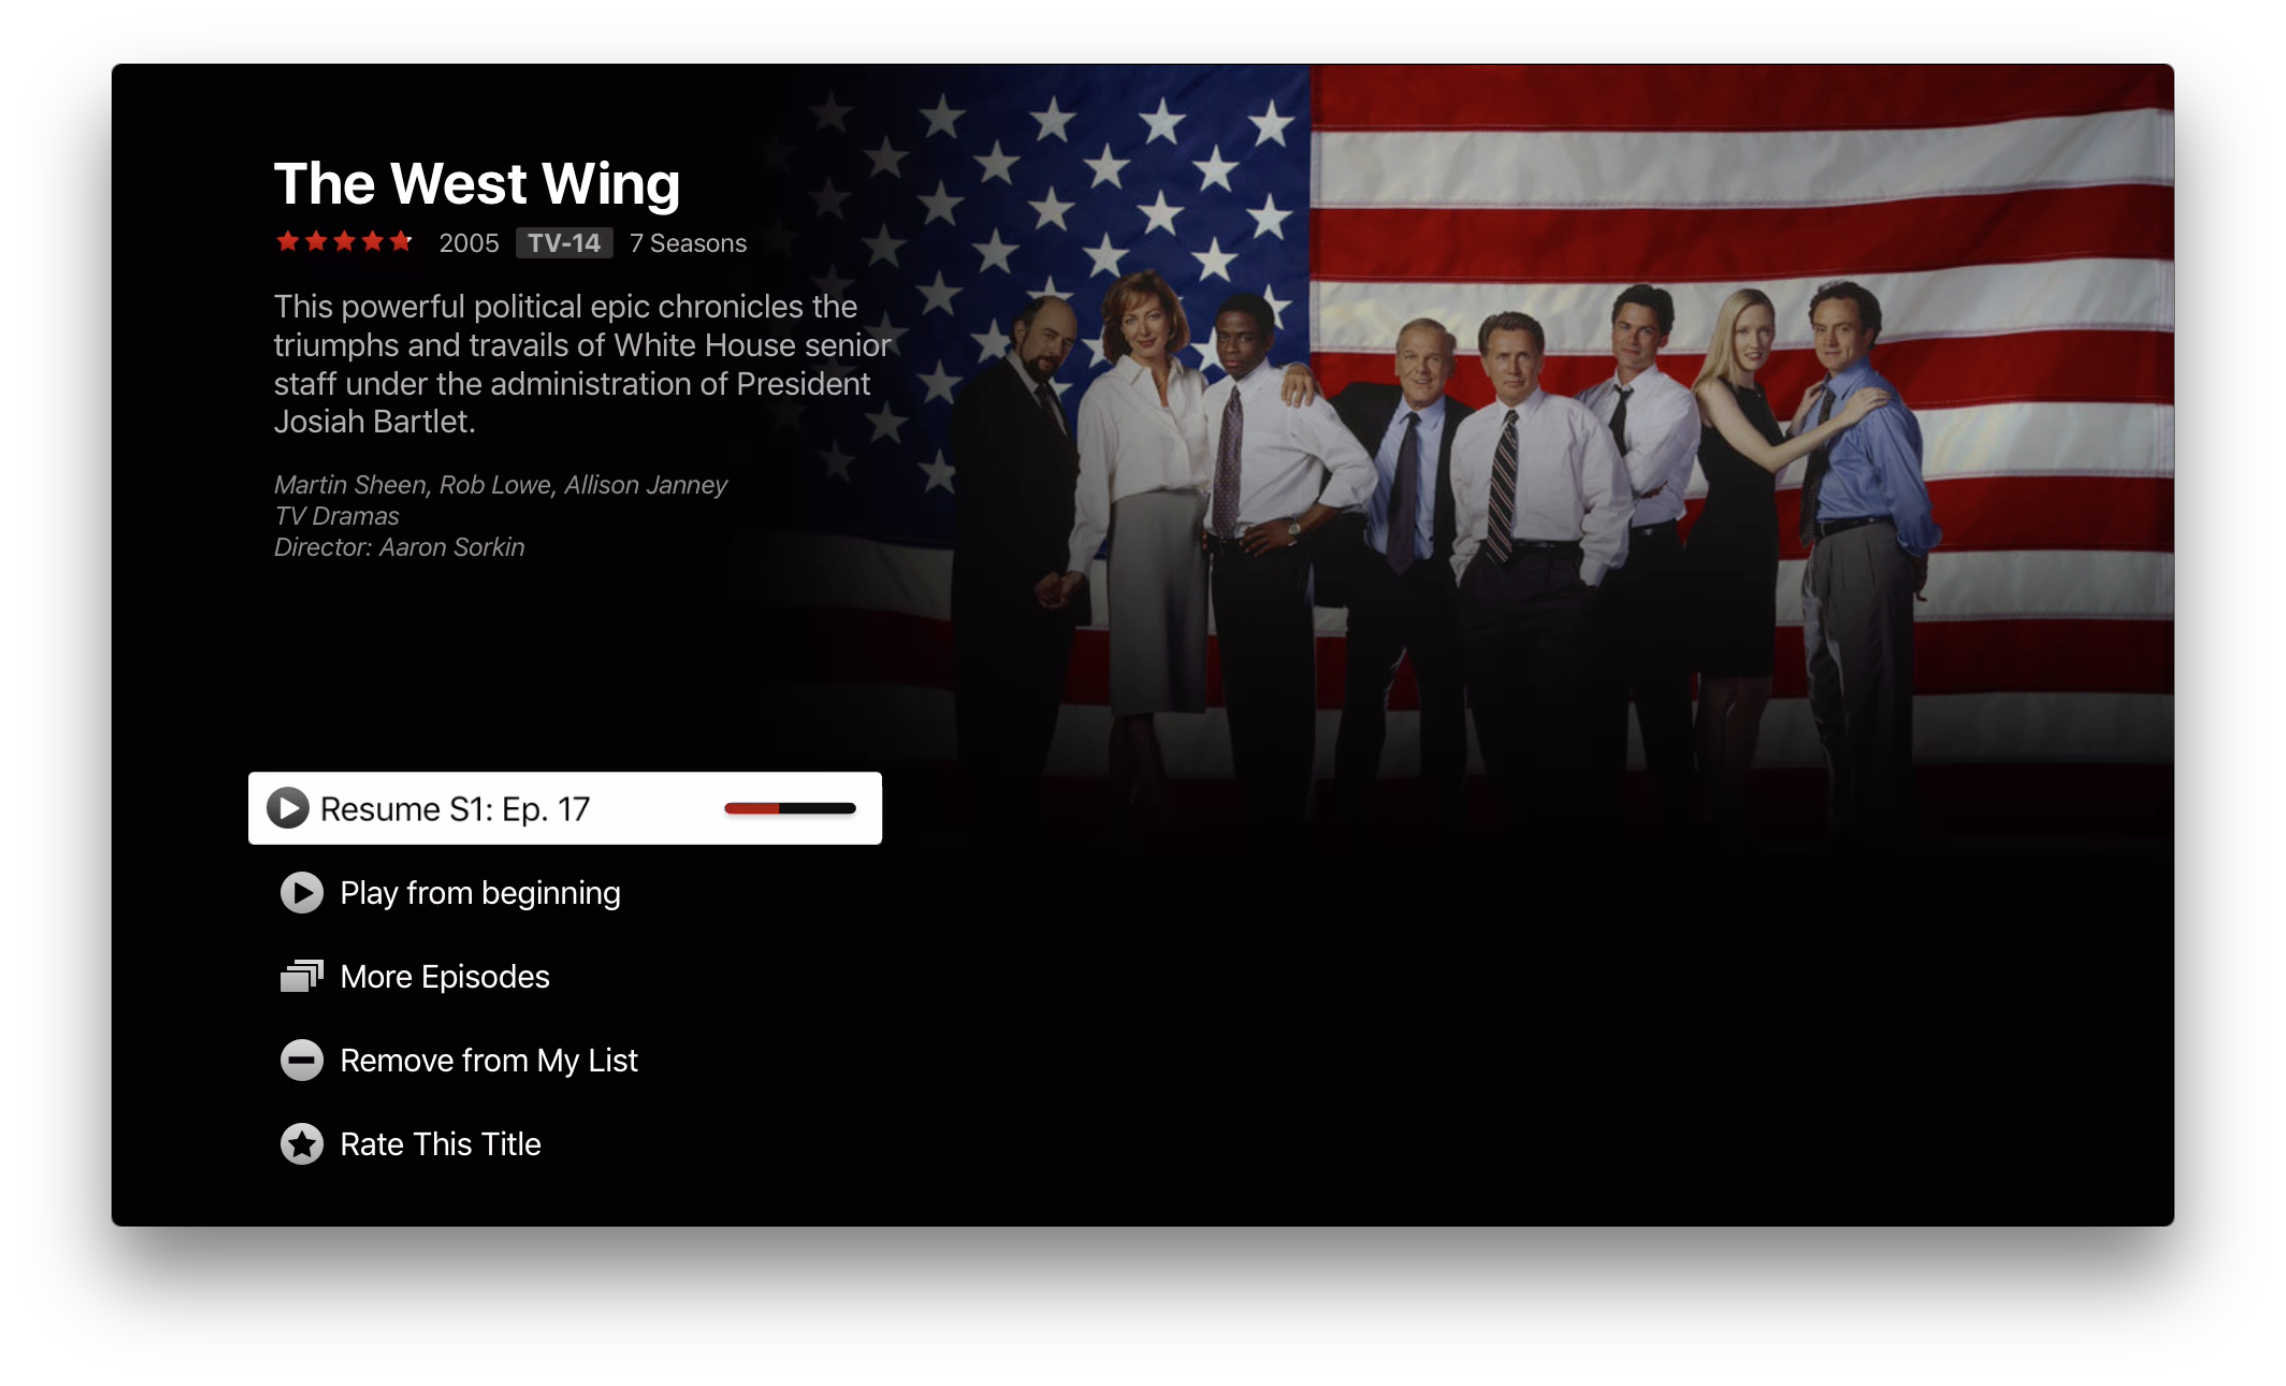Click the play icon beside Resume S1: Ep. 17

click(x=287, y=808)
